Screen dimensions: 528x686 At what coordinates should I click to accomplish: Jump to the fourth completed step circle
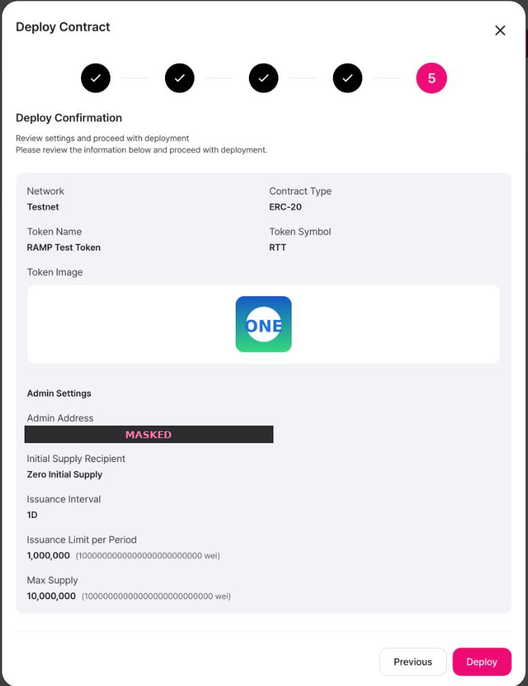[347, 78]
